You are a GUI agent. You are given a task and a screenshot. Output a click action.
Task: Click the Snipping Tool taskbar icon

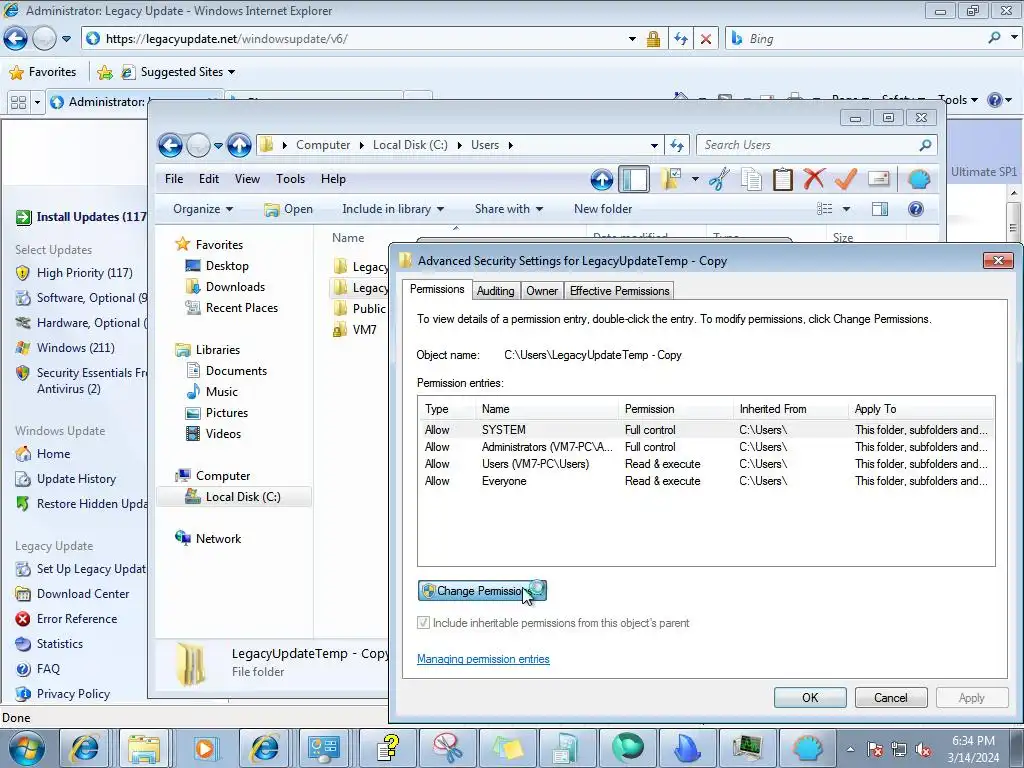447,748
